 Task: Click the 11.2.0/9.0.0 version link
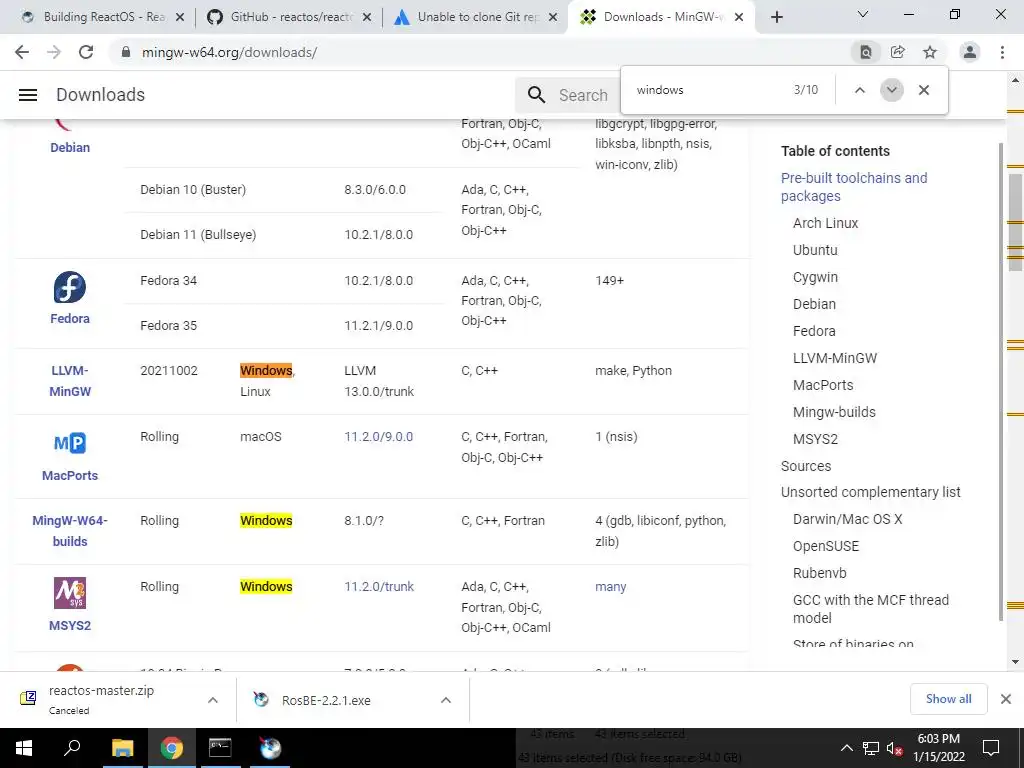[x=379, y=437]
